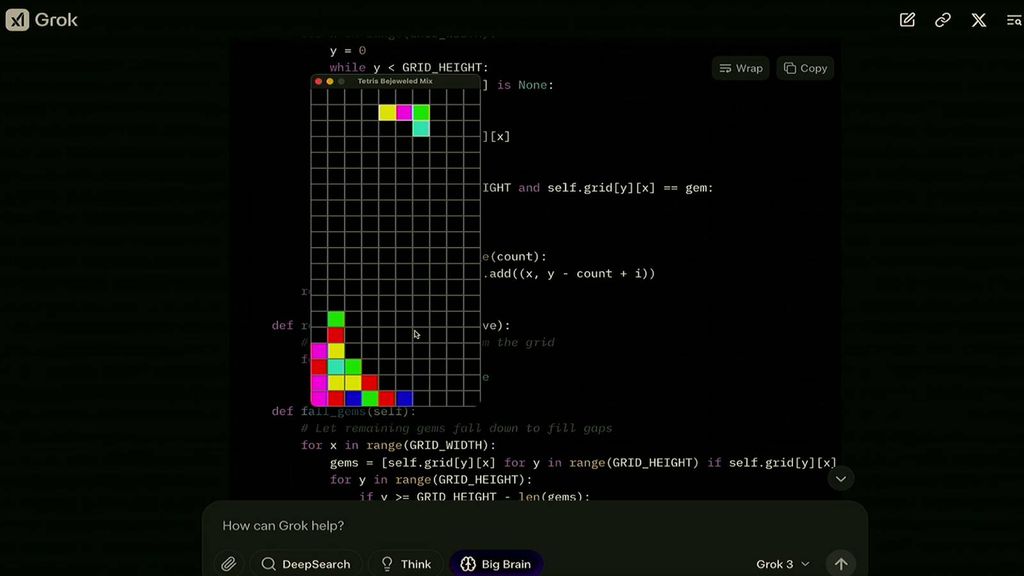
Task: Enable DeepSearch mode
Action: [306, 563]
